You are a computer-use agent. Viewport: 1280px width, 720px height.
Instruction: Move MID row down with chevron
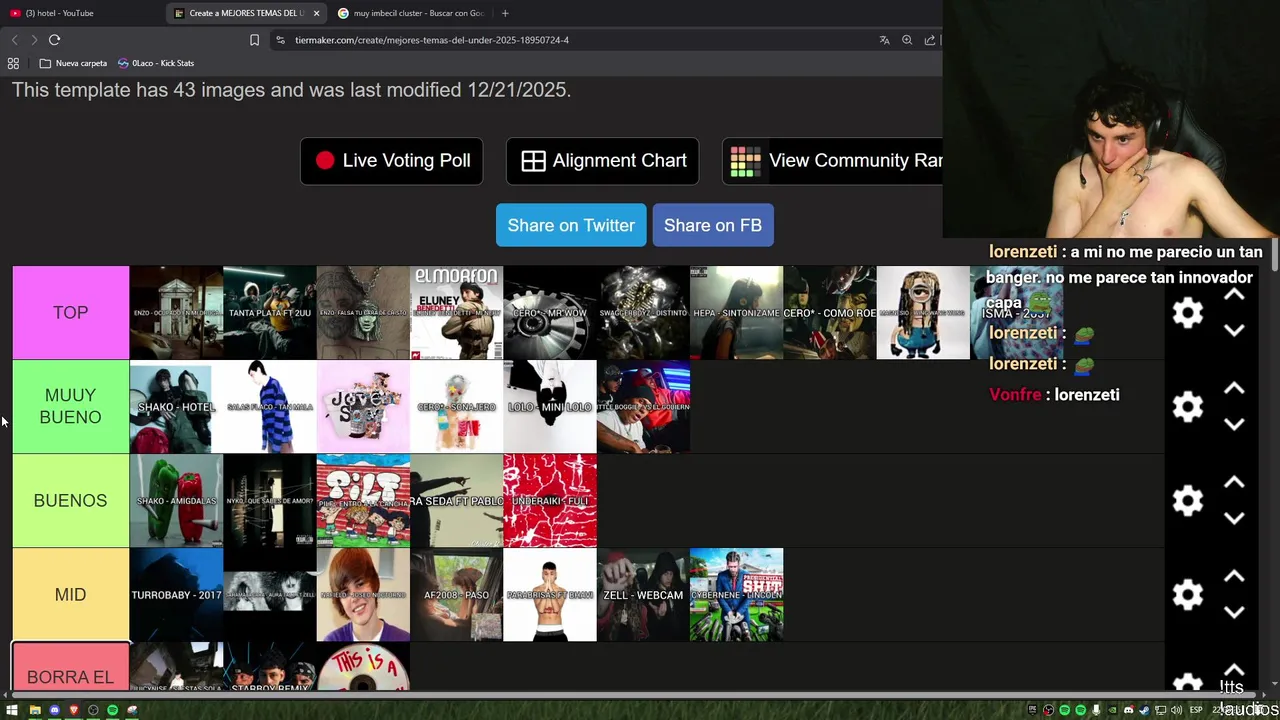pos(1234,613)
